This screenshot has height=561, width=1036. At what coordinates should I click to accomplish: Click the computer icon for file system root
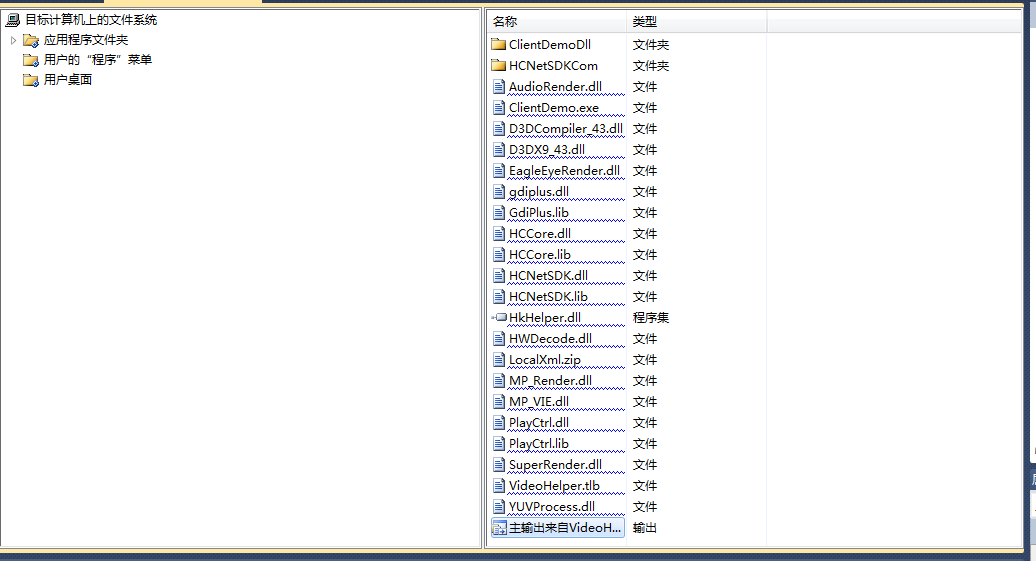[x=13, y=20]
